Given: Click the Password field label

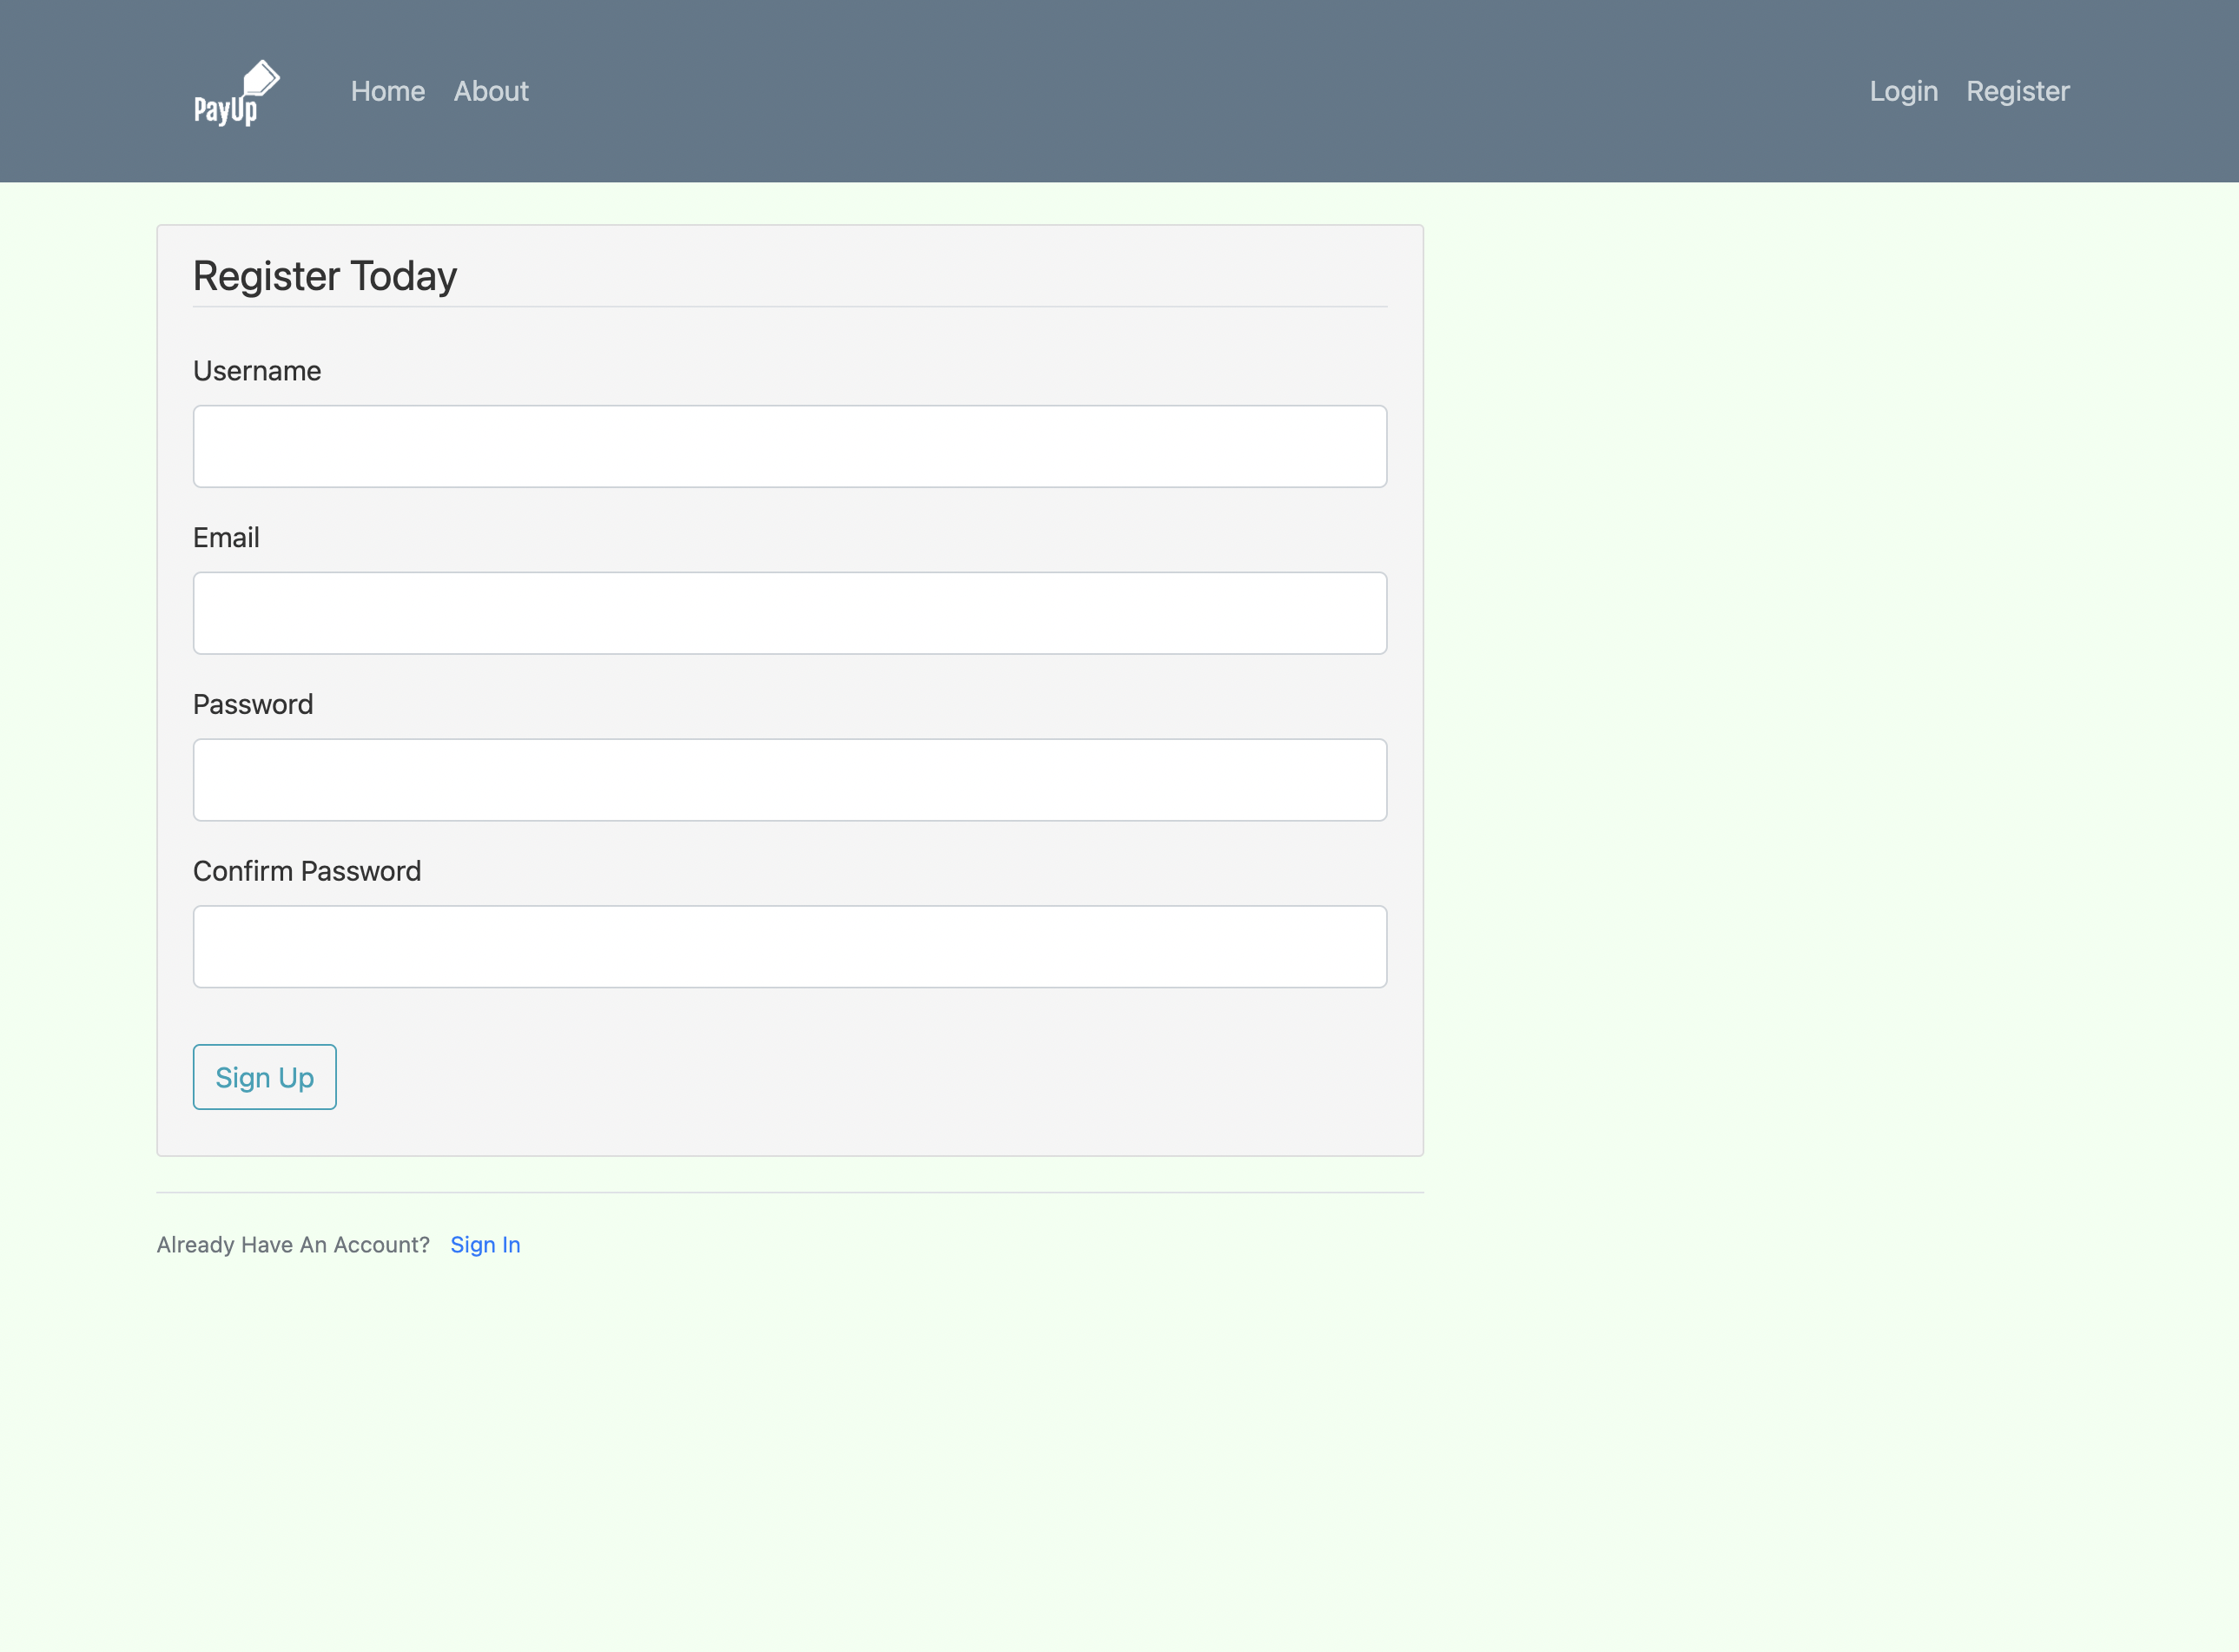Looking at the screenshot, I should click(252, 704).
